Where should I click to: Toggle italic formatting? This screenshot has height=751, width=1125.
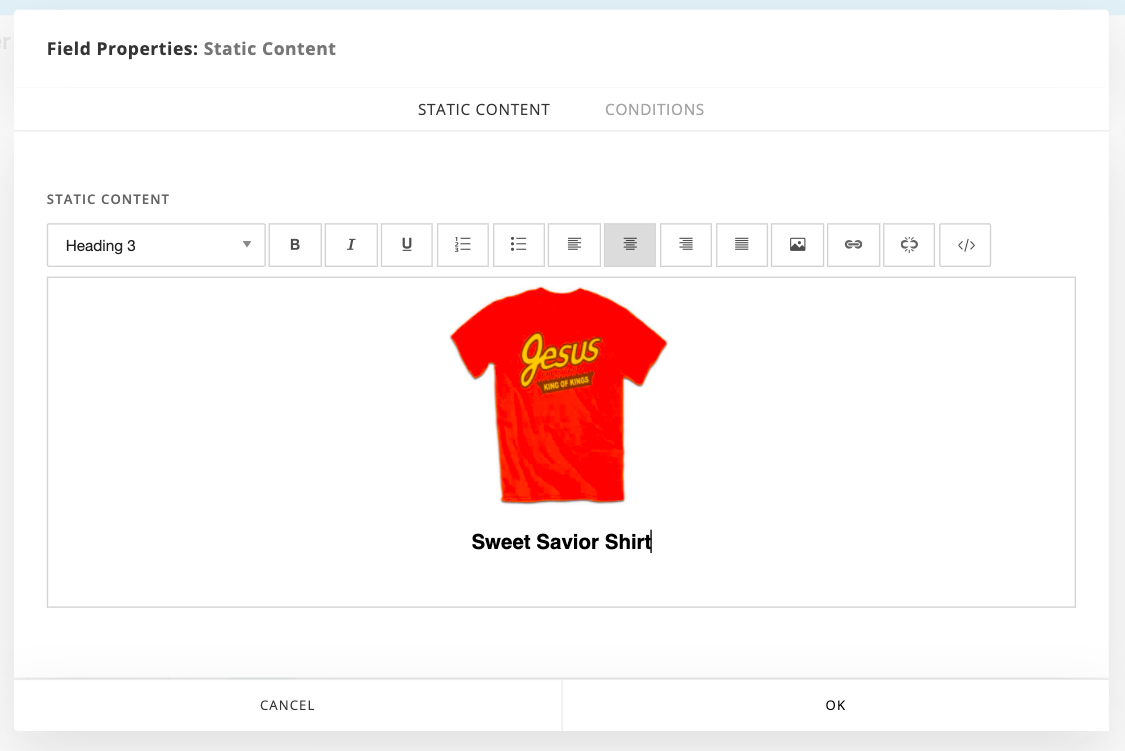(351, 245)
